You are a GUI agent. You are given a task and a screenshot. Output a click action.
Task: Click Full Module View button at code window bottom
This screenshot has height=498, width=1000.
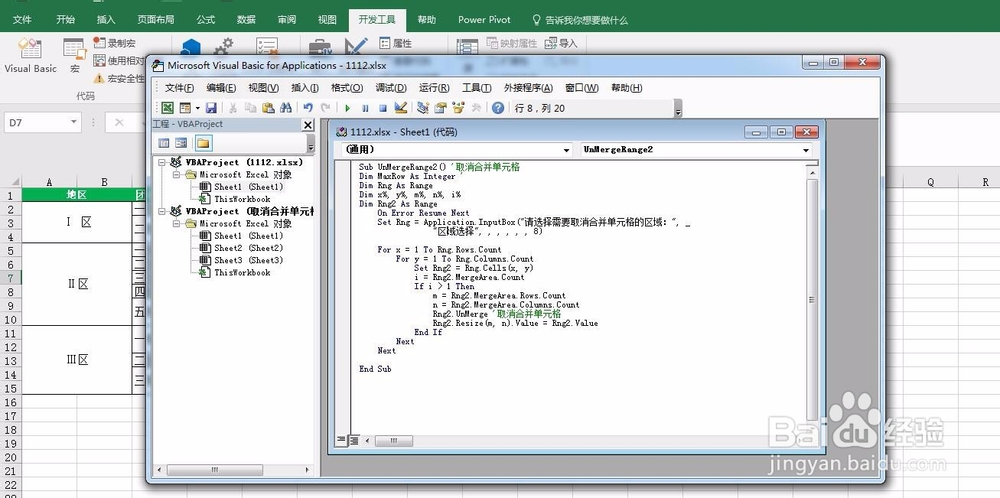coord(353,440)
